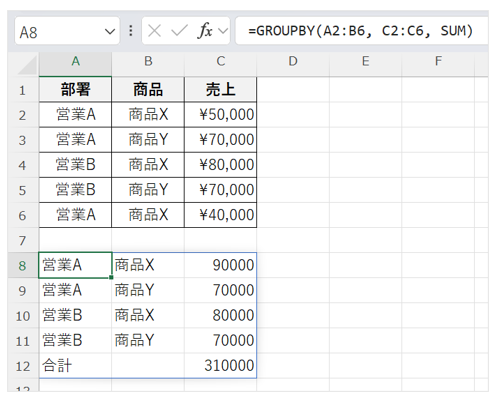Viewport: 500px width, 408px height.
Task: Click cell A8 with 営業A result
Action: tap(75, 265)
